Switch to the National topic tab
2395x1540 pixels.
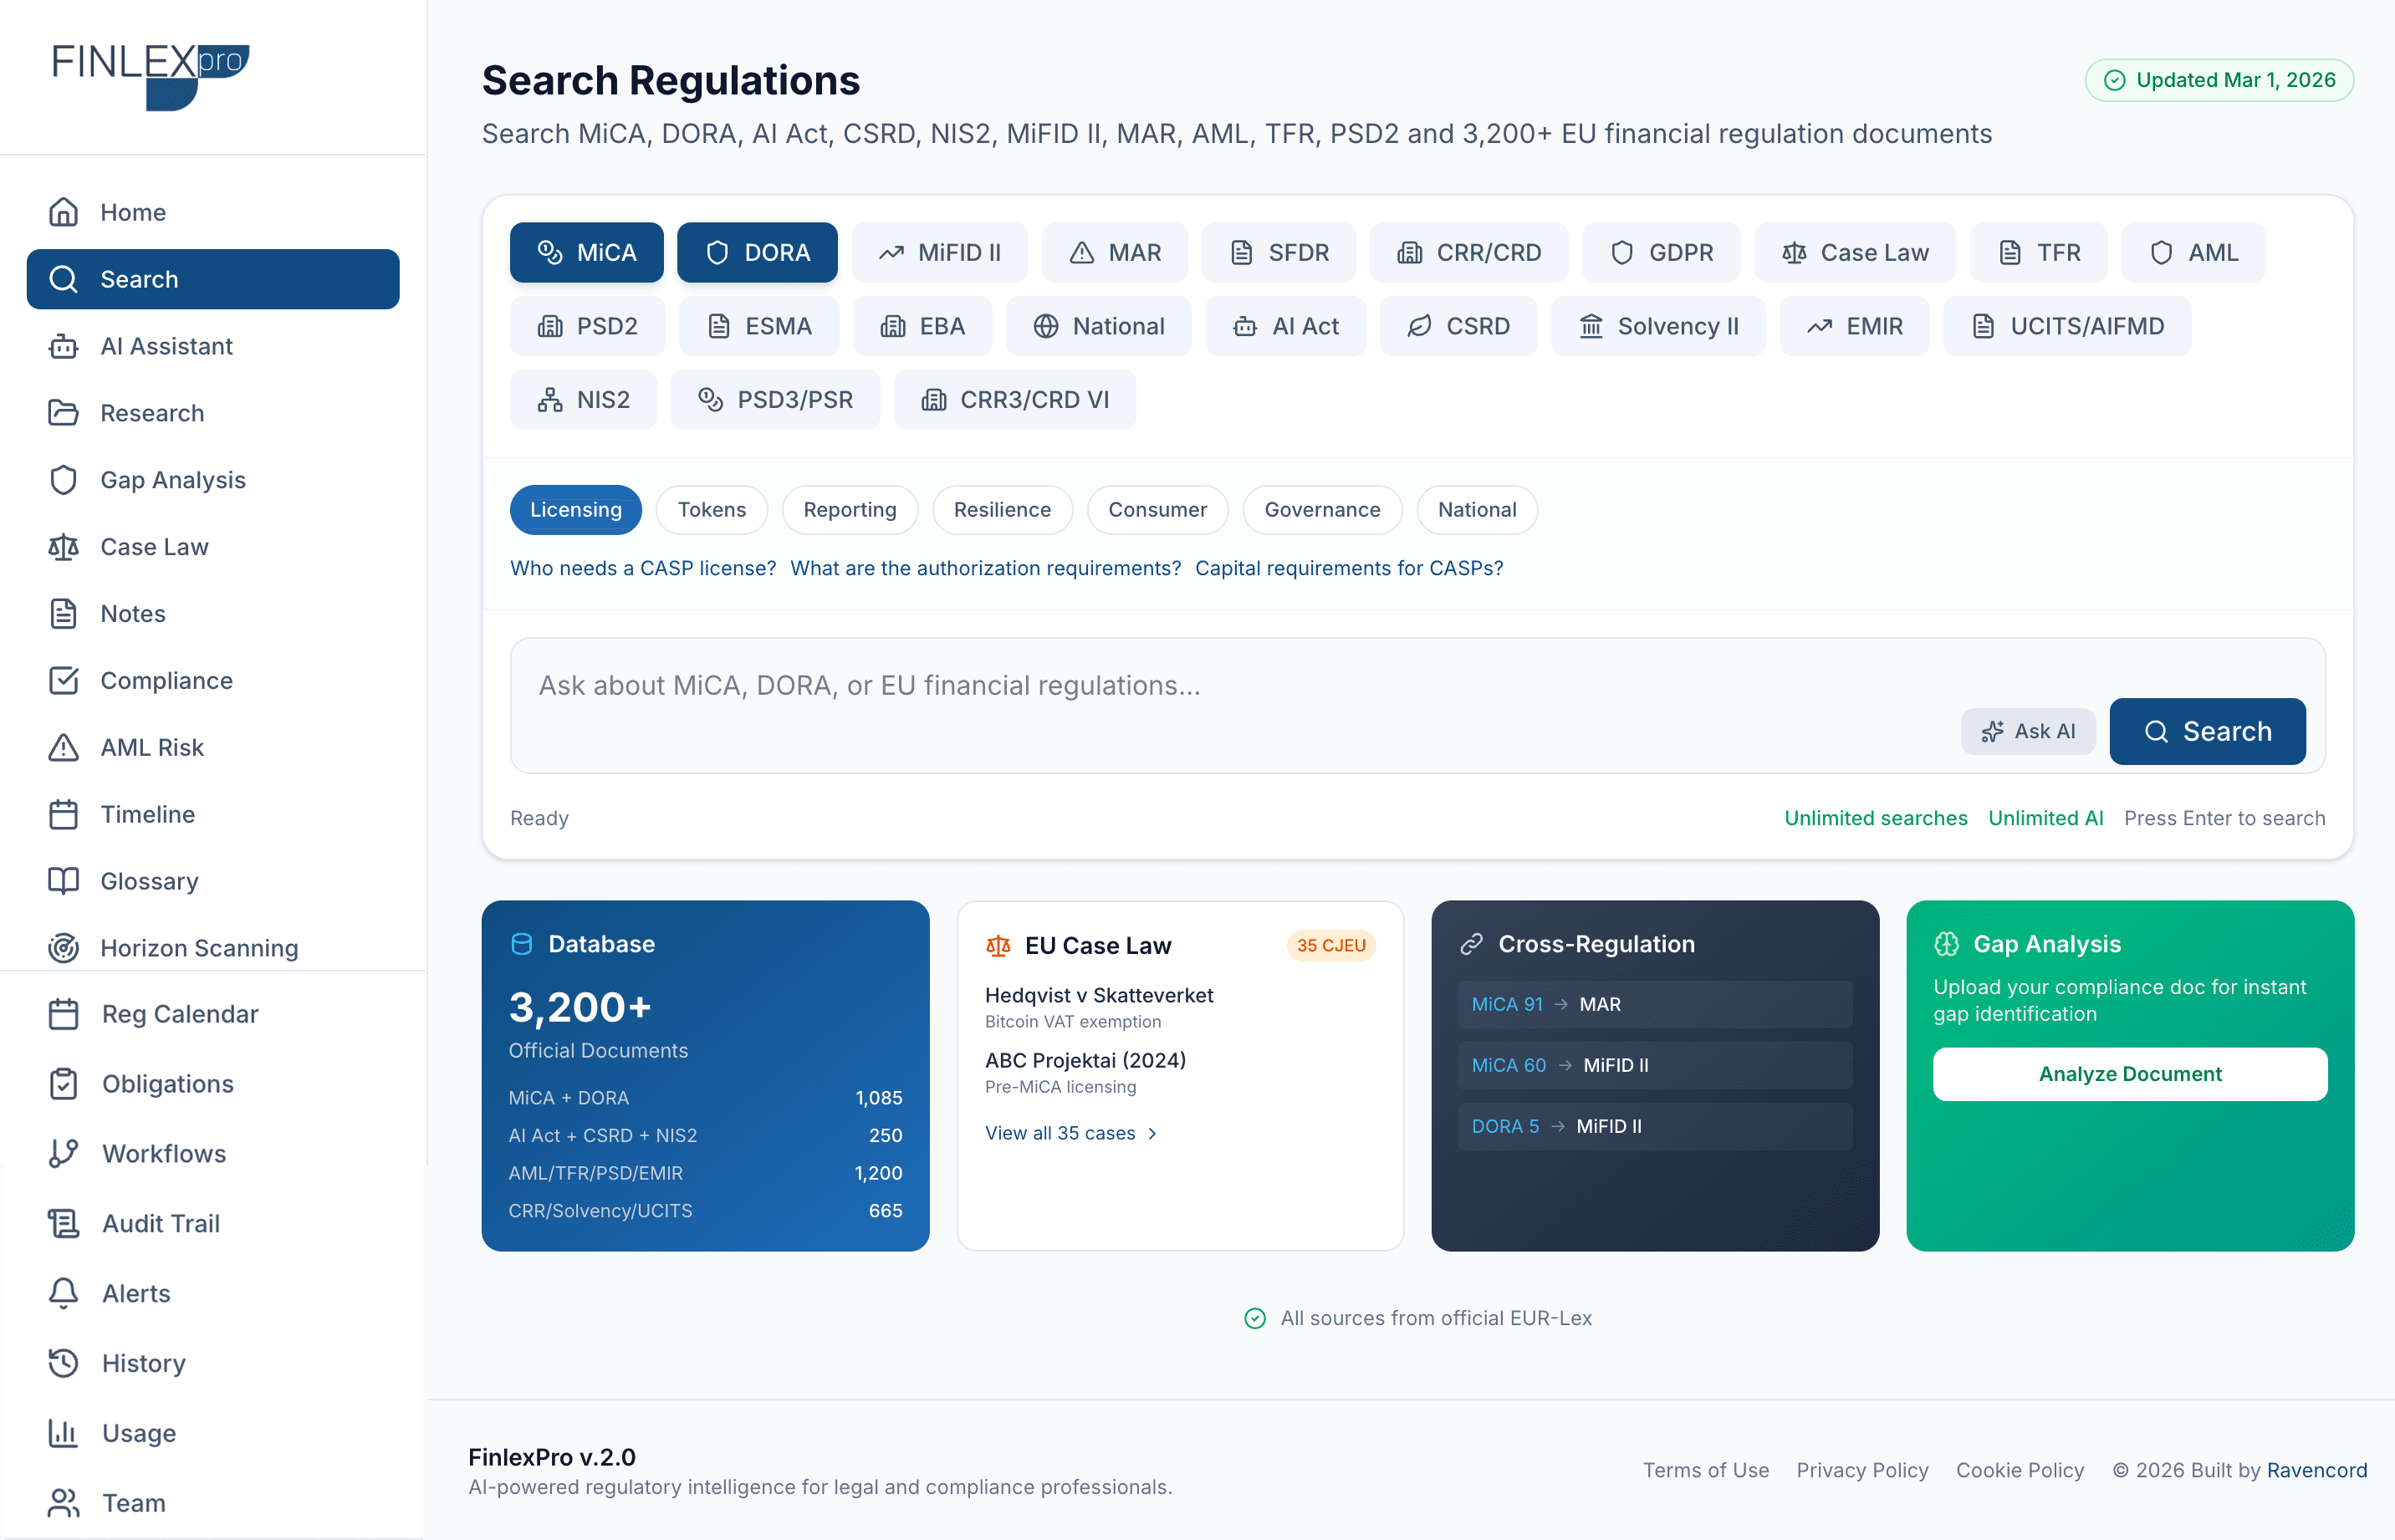click(1476, 509)
